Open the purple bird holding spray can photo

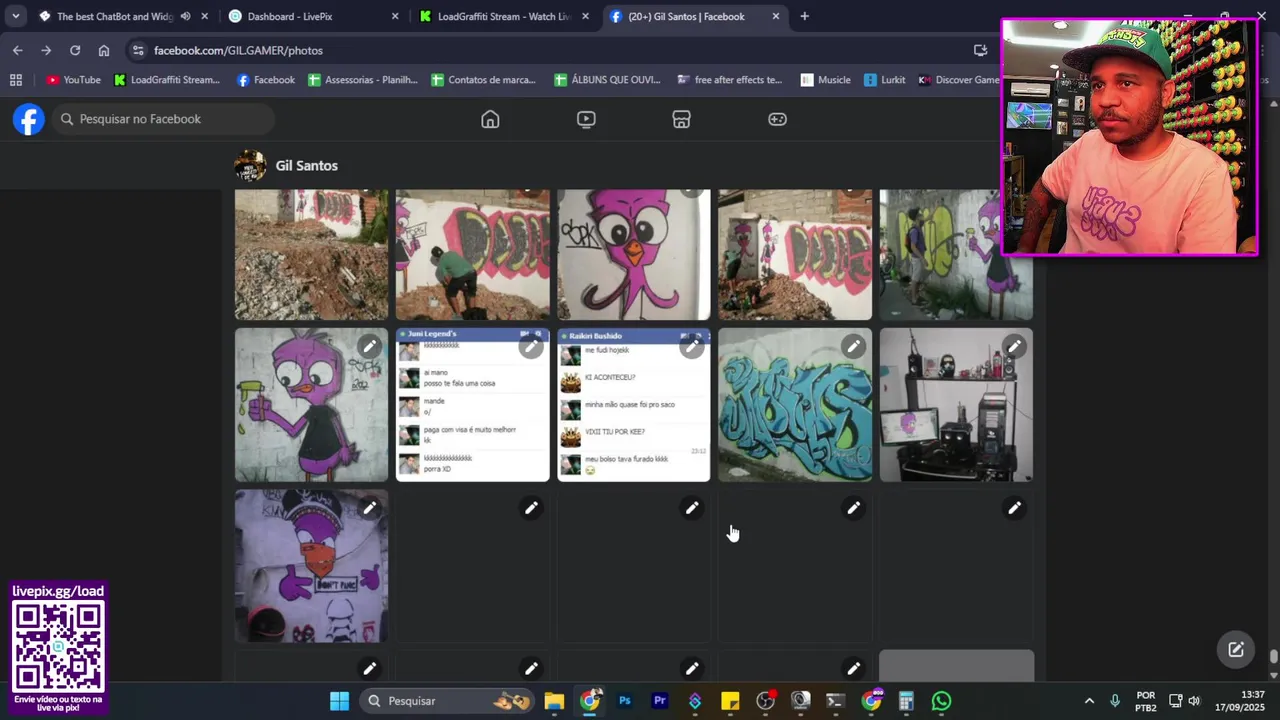click(x=311, y=405)
